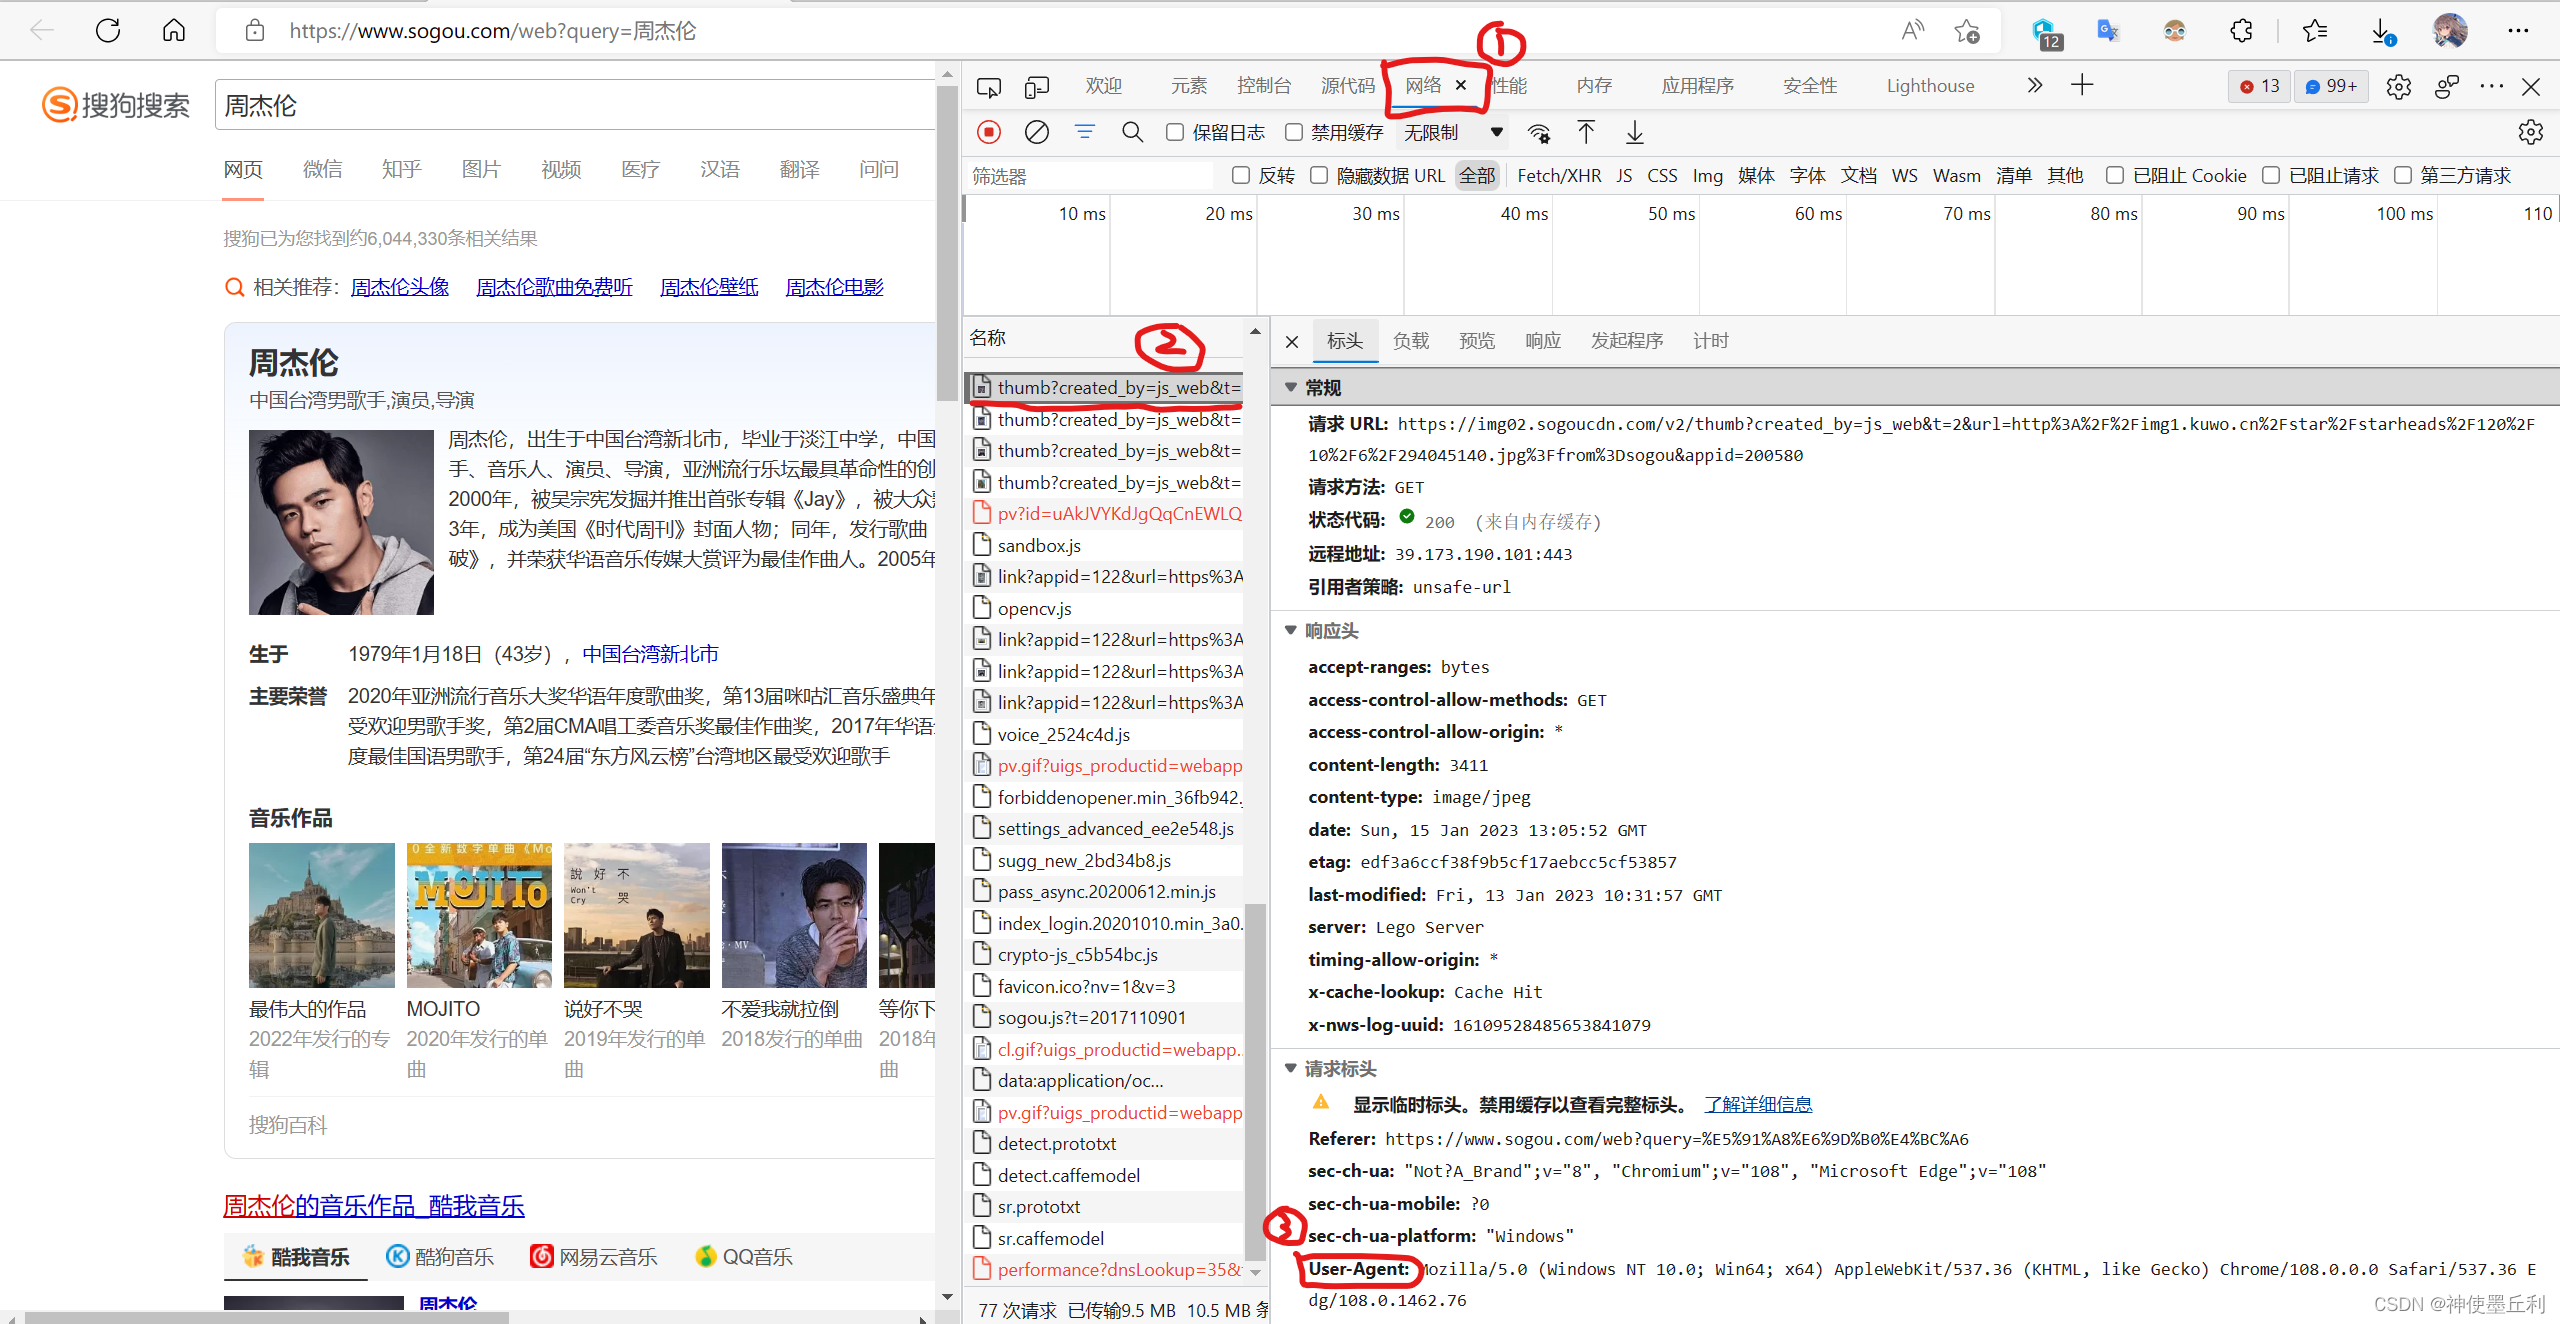Open the network search magnifier
This screenshot has width=2560, height=1324.
click(x=1132, y=132)
